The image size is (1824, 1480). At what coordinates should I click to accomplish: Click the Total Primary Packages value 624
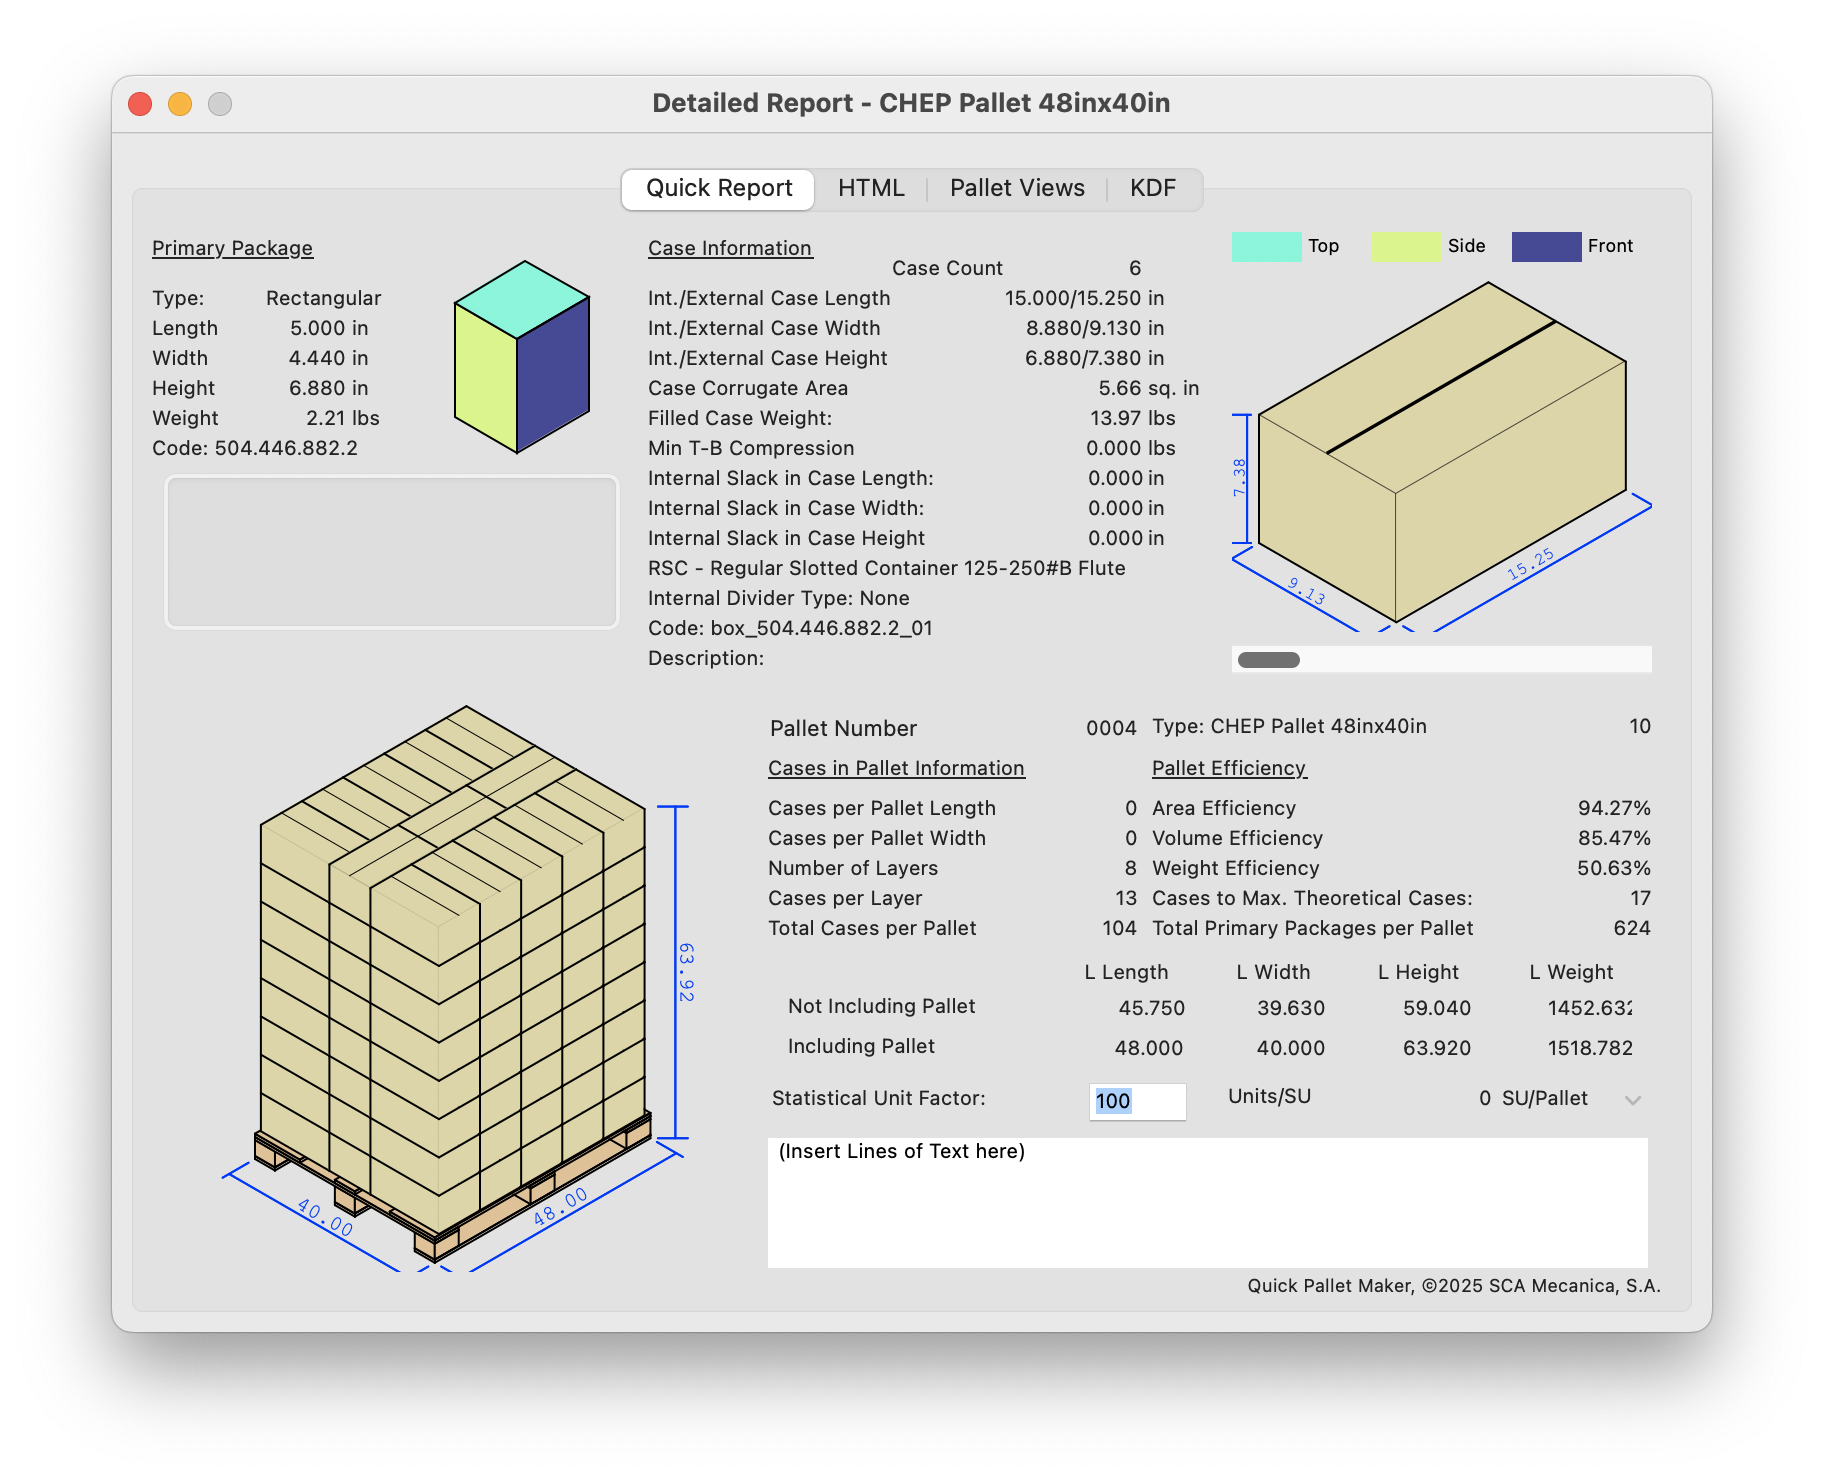click(x=1632, y=928)
